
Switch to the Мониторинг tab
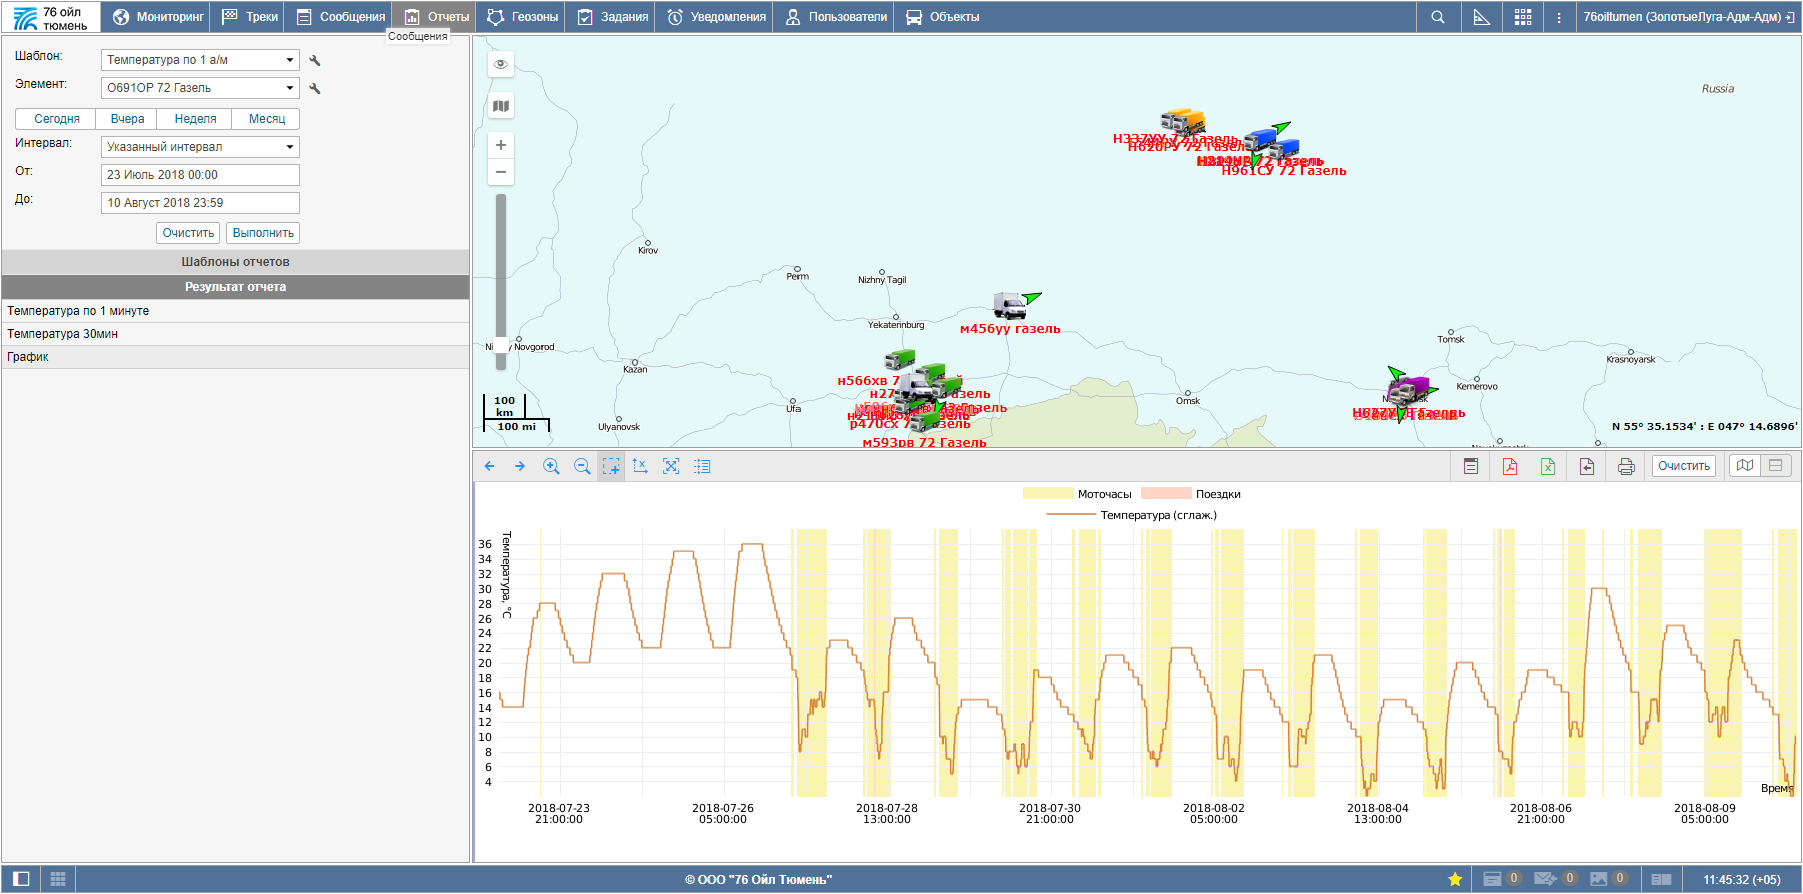click(x=159, y=17)
